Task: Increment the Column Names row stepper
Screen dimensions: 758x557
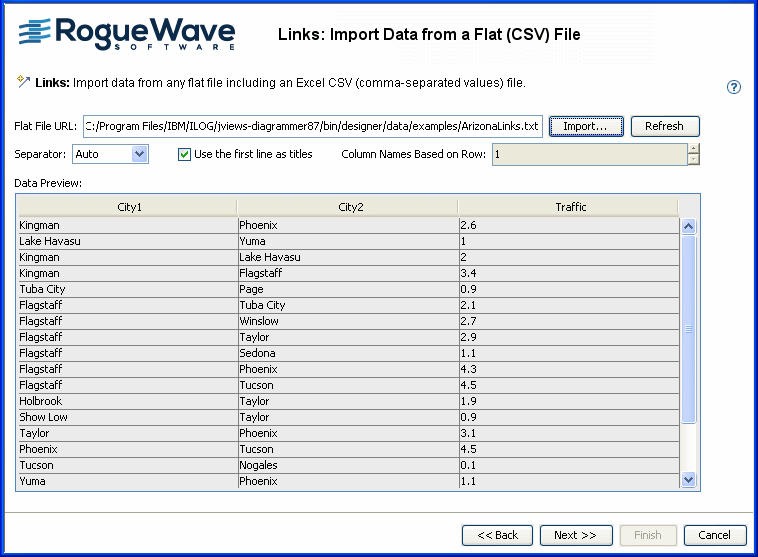Action: click(x=693, y=149)
